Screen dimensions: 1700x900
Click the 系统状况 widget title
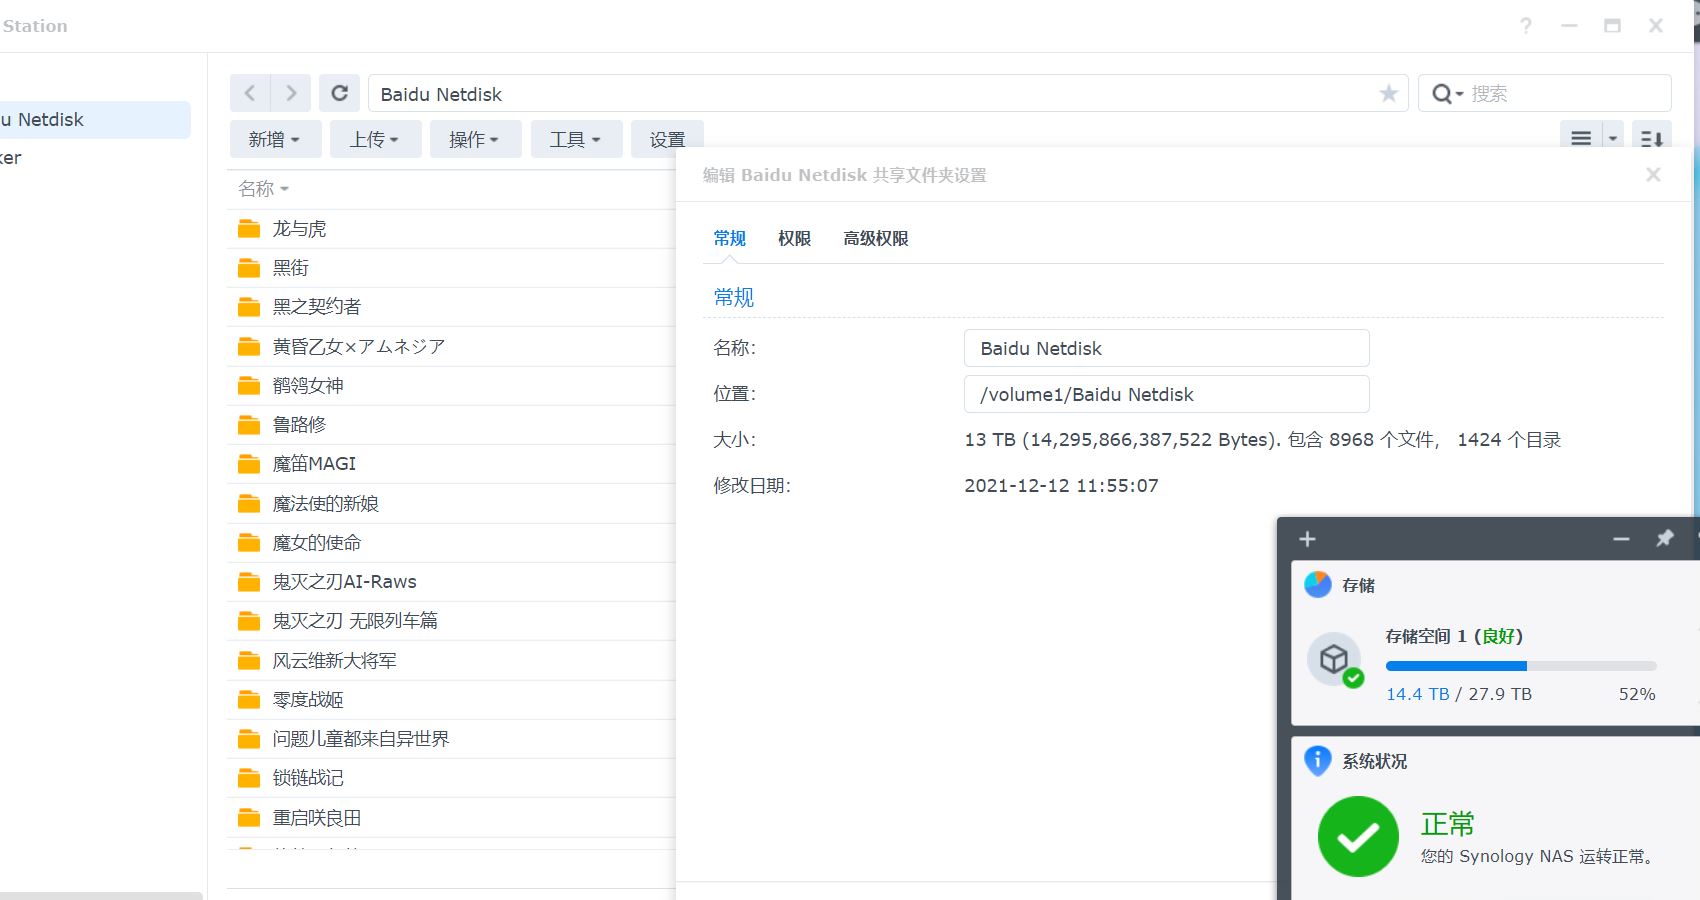(x=1374, y=761)
